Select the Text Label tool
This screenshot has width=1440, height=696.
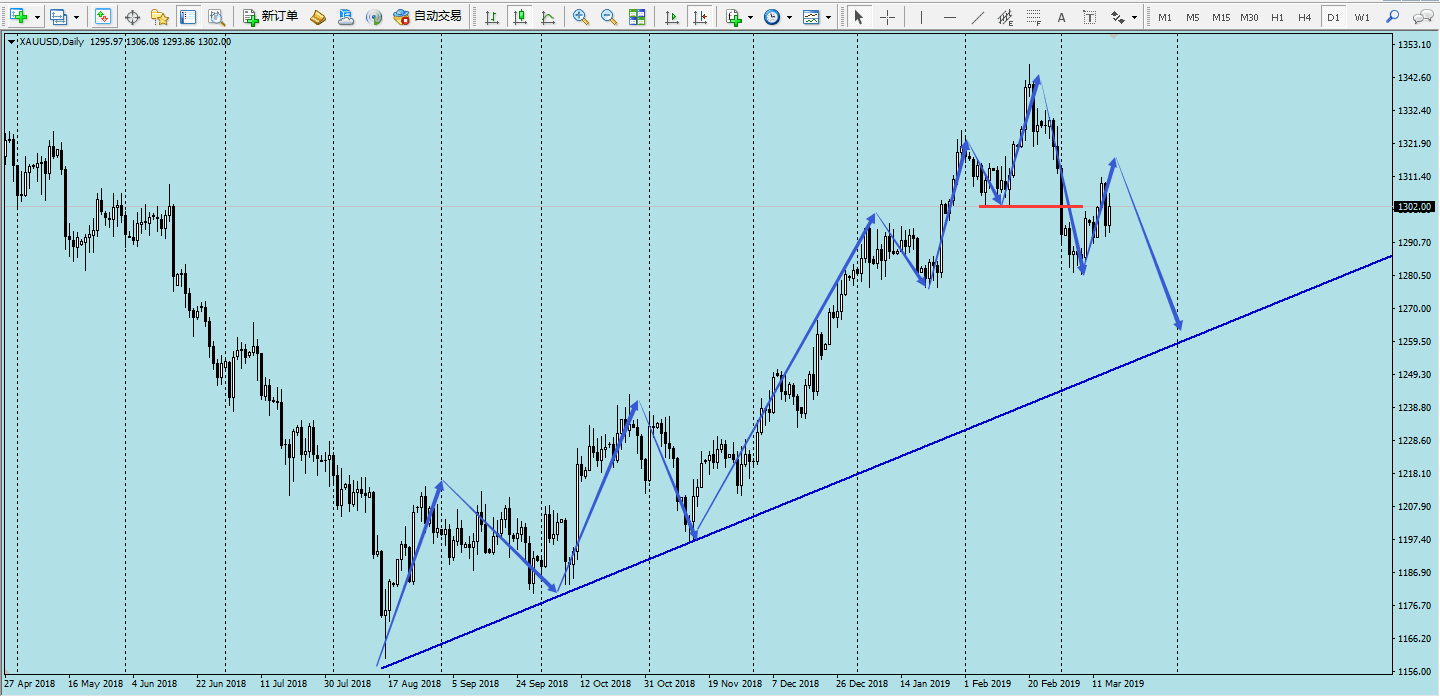(1090, 17)
